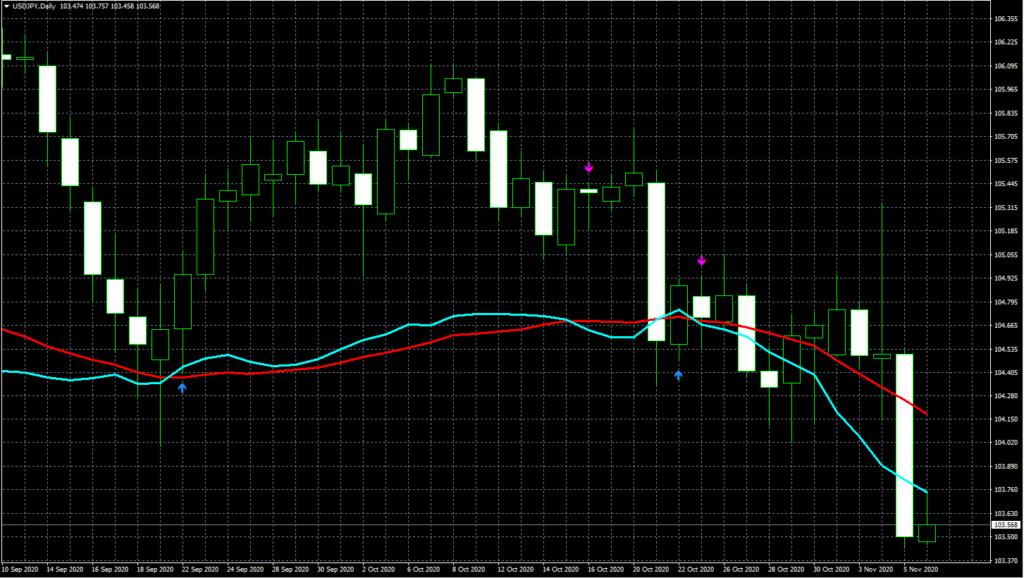Click the 10 Sep 2020 date label
The height and width of the screenshot is (578, 1024).
click(x=21, y=568)
